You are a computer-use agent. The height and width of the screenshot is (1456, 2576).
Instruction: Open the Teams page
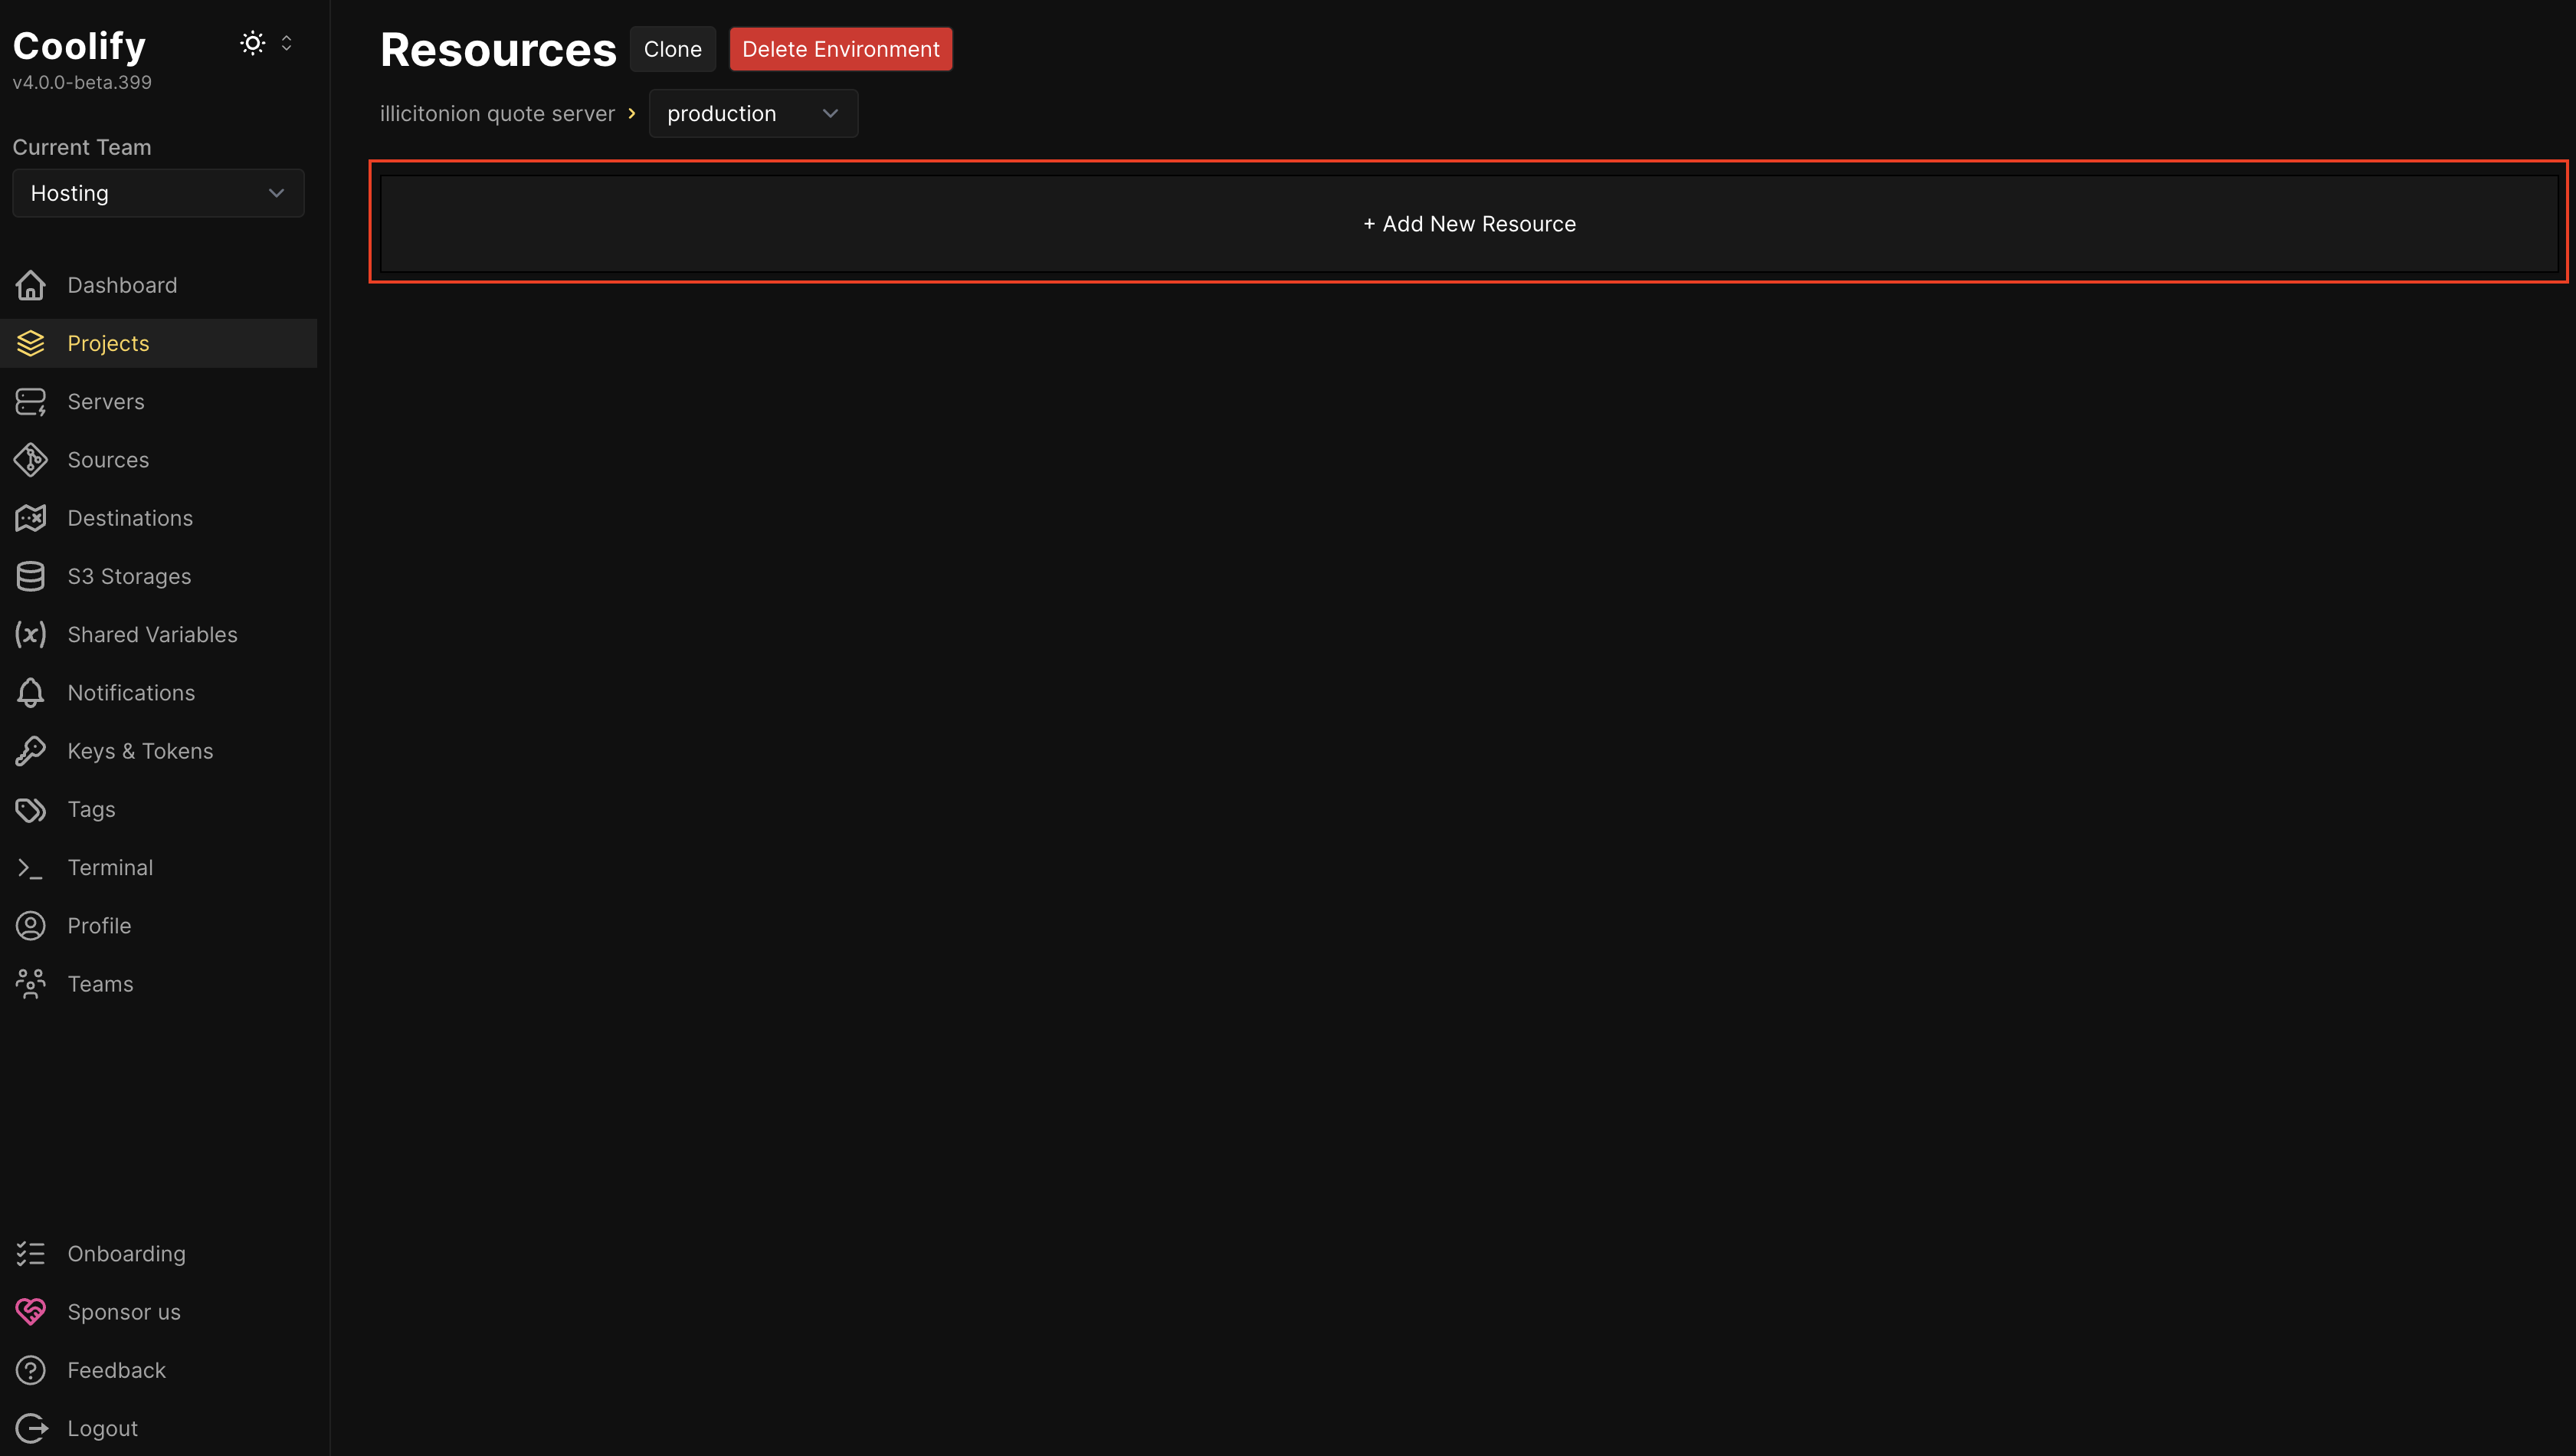pos(100,983)
